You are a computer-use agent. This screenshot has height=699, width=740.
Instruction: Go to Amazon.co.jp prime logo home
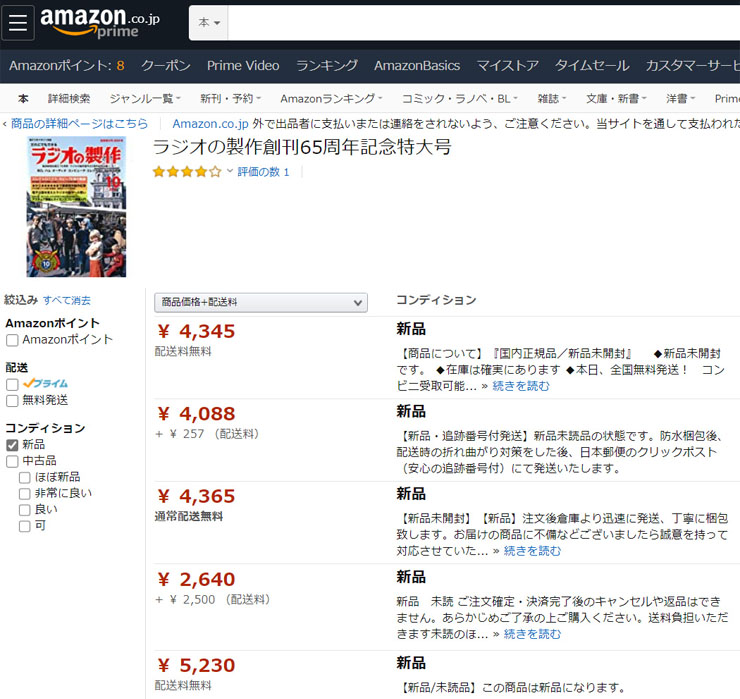[x=100, y=22]
